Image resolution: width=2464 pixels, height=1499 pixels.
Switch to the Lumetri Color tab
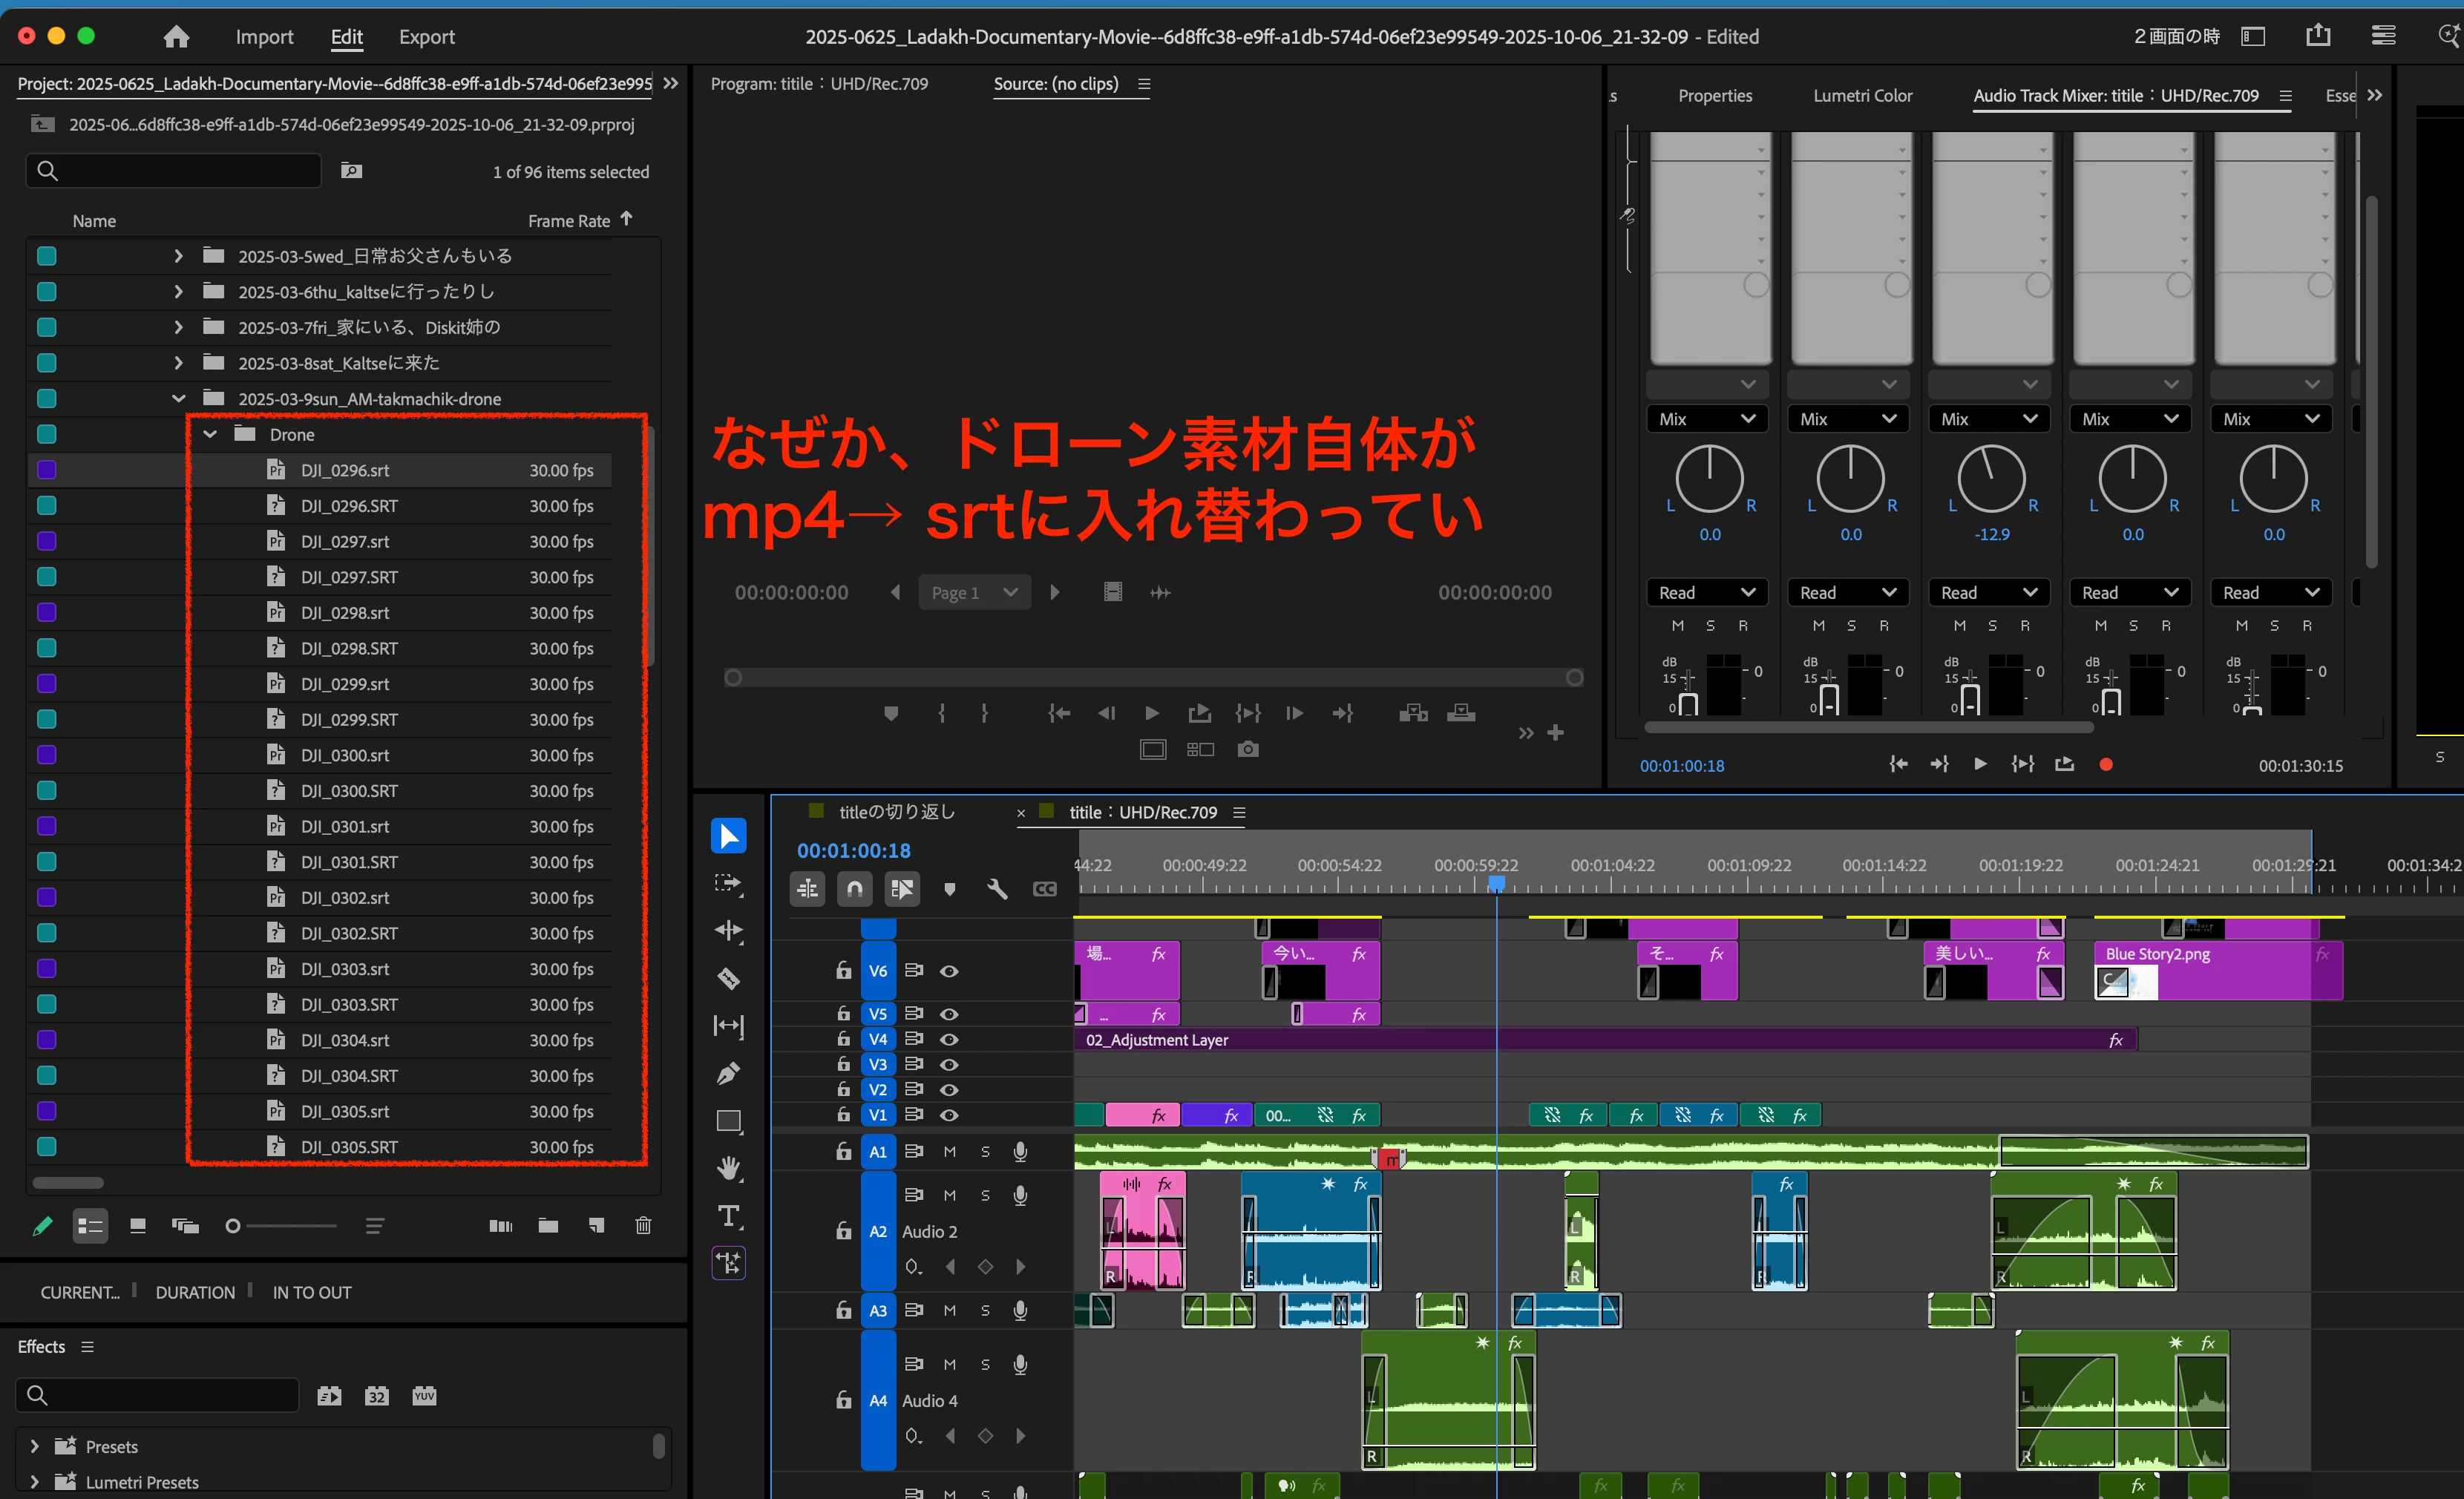1862,96
